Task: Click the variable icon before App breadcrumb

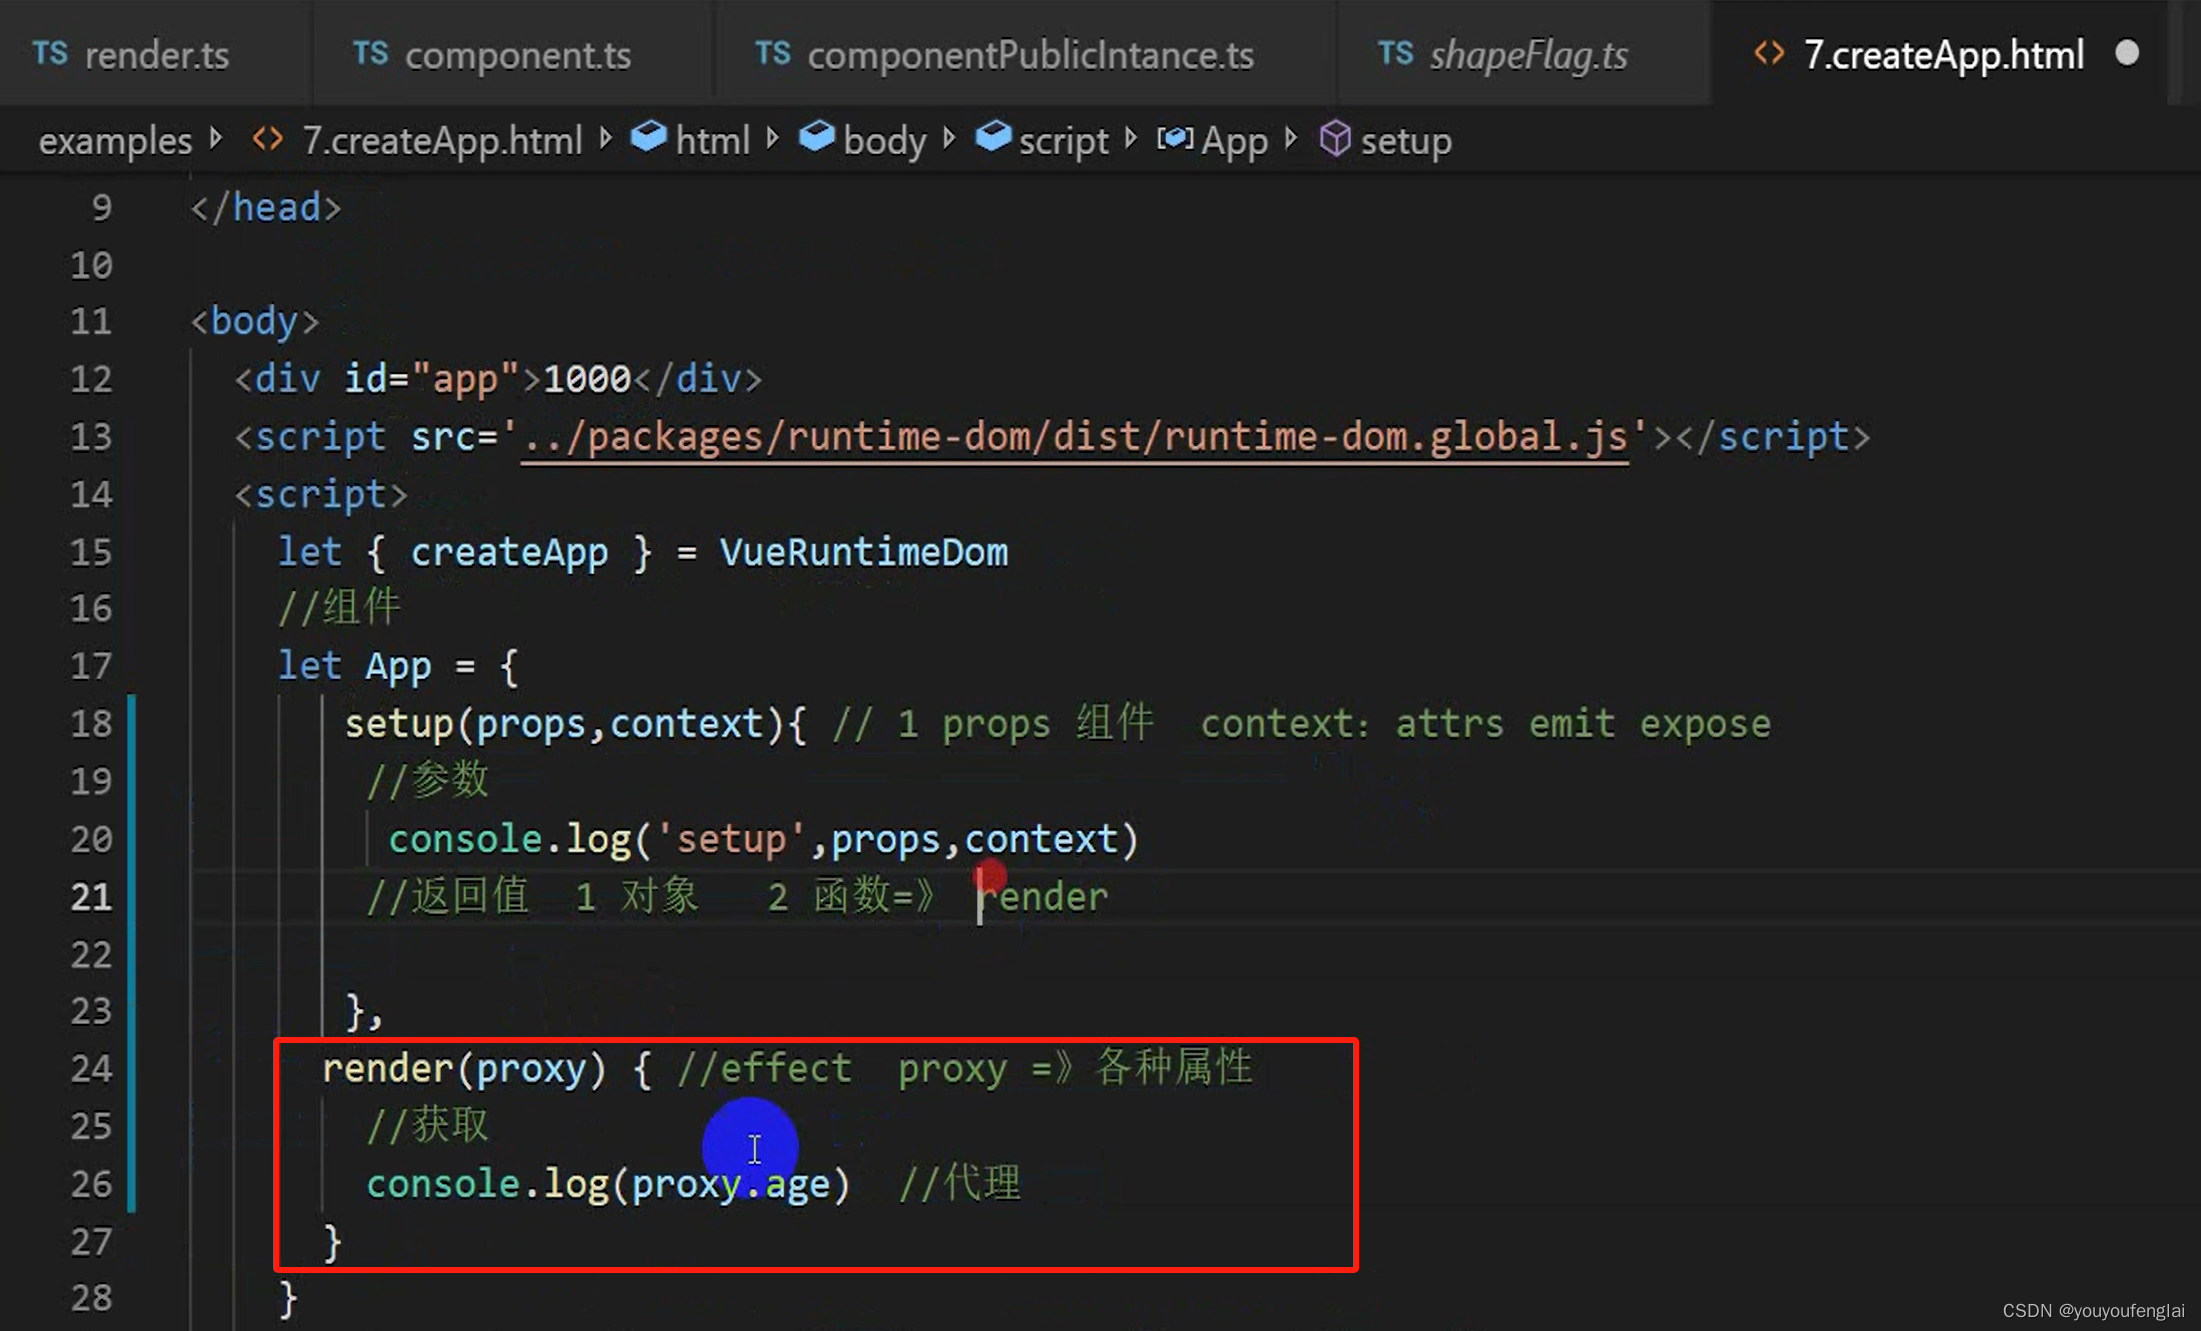Action: pos(1175,138)
